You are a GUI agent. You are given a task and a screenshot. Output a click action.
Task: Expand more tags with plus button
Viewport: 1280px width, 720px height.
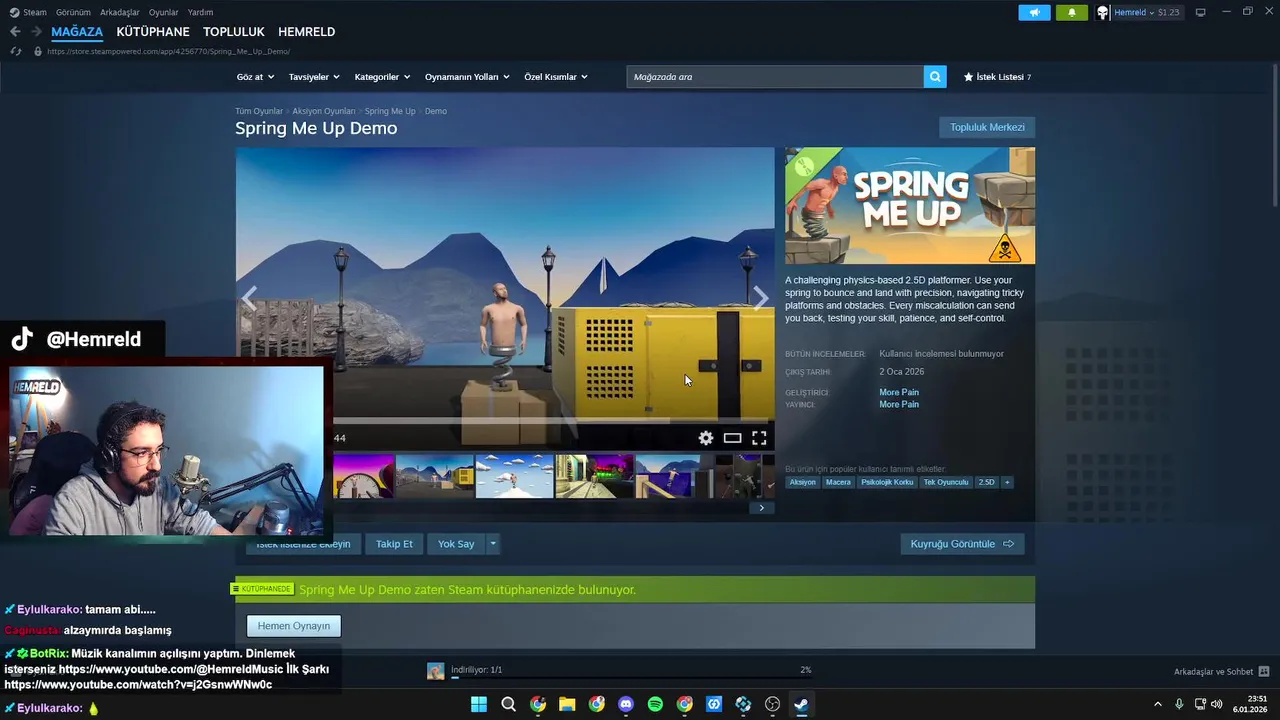click(x=1007, y=482)
